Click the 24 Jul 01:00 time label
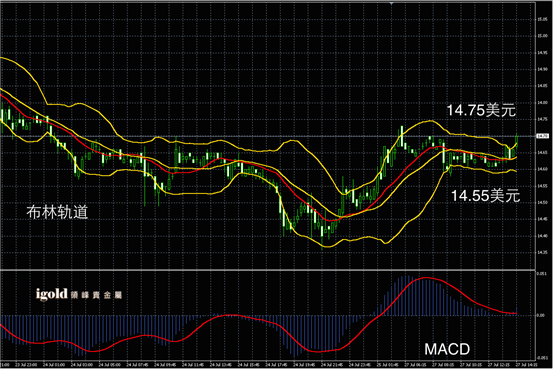 point(54,364)
